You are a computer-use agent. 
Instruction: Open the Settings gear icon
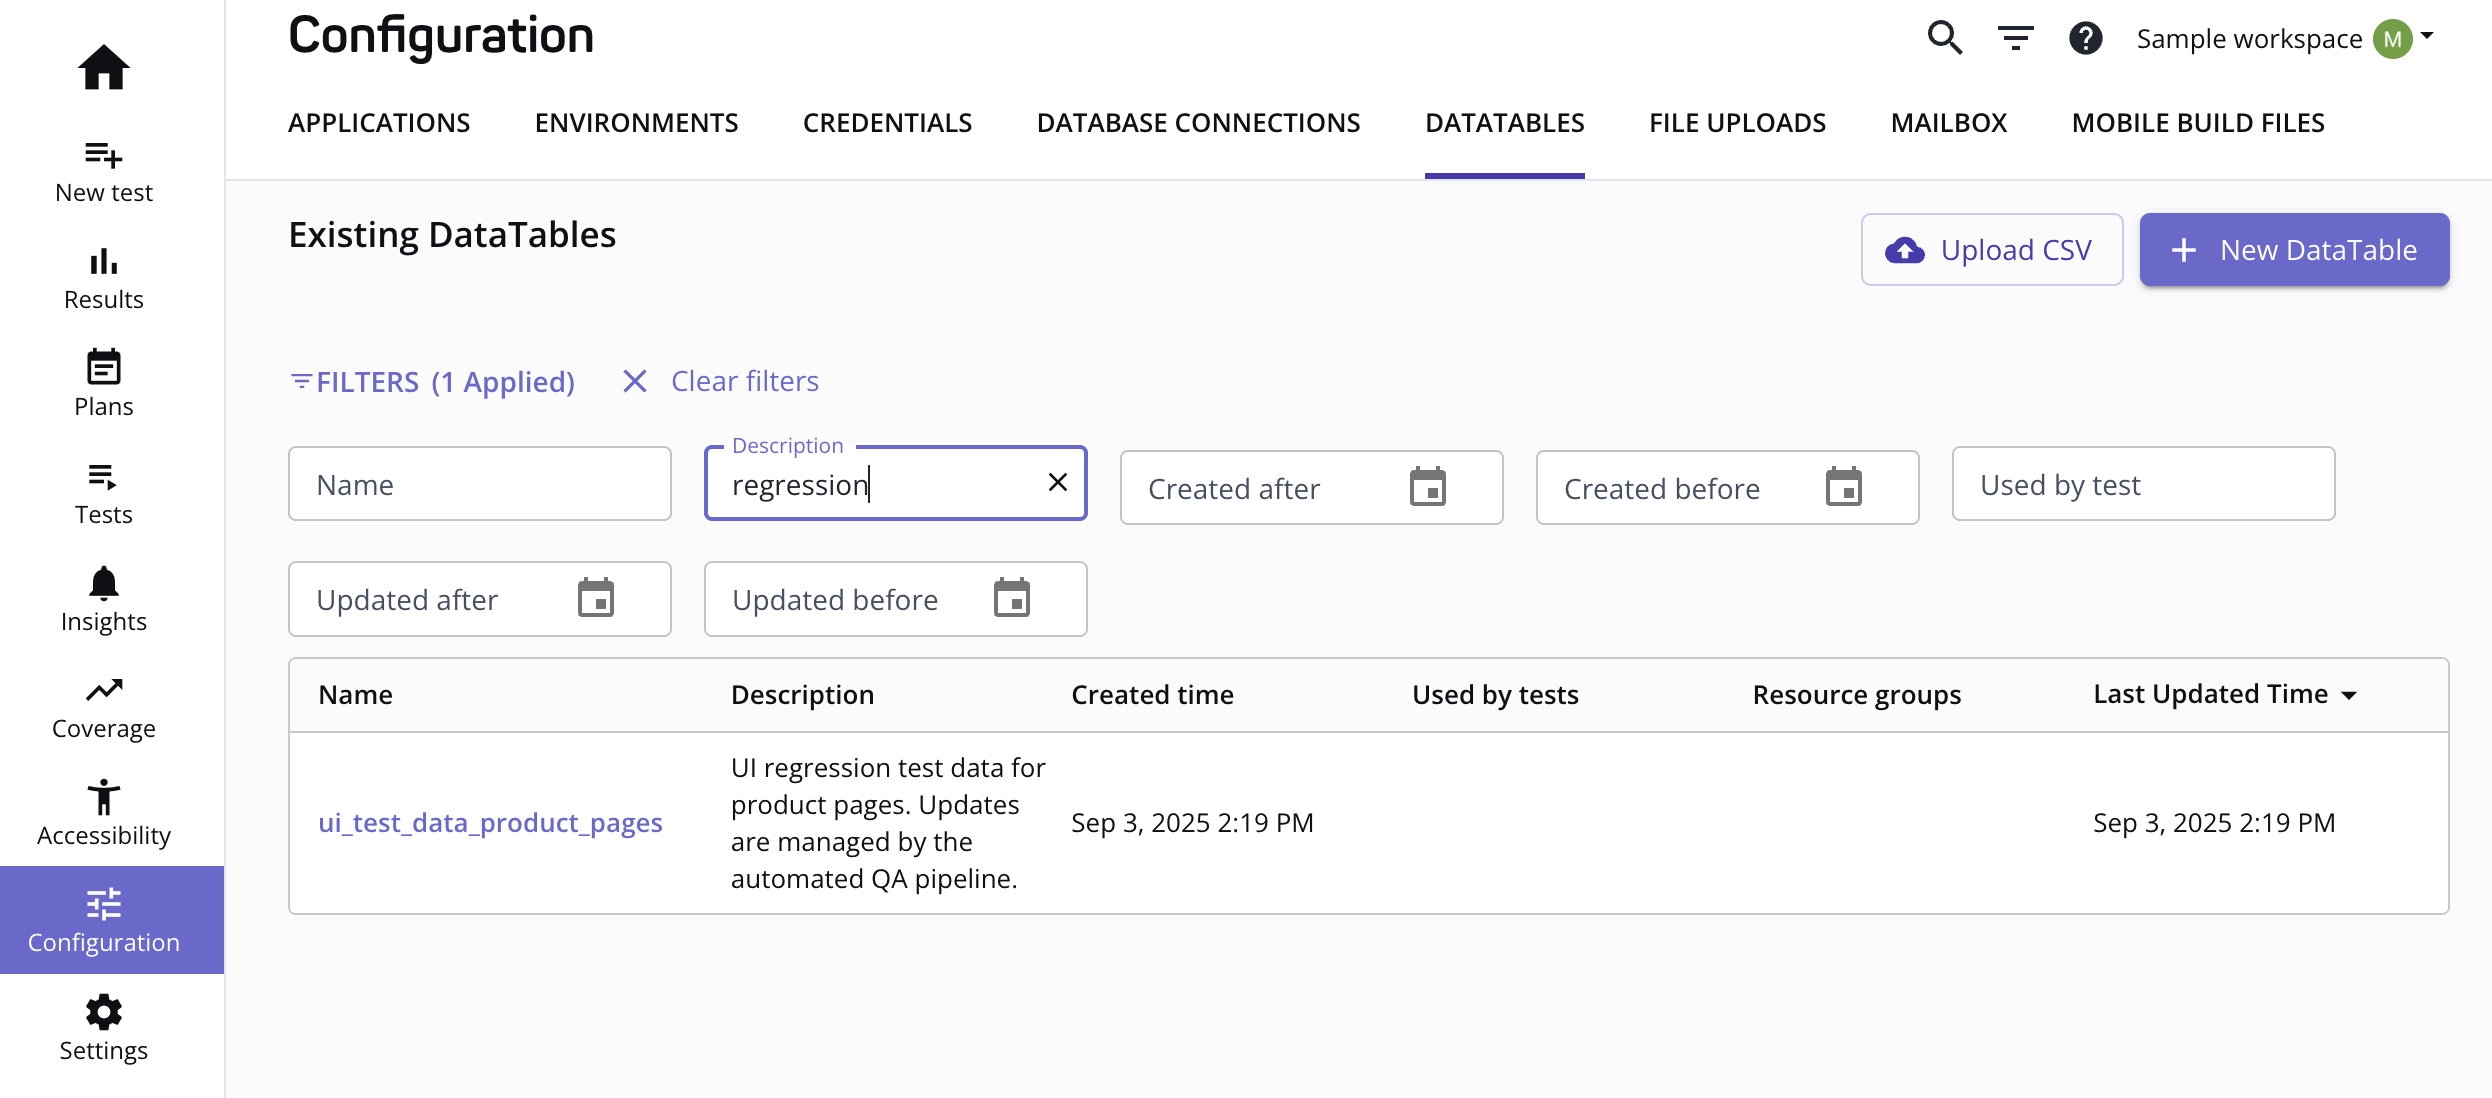point(103,1011)
